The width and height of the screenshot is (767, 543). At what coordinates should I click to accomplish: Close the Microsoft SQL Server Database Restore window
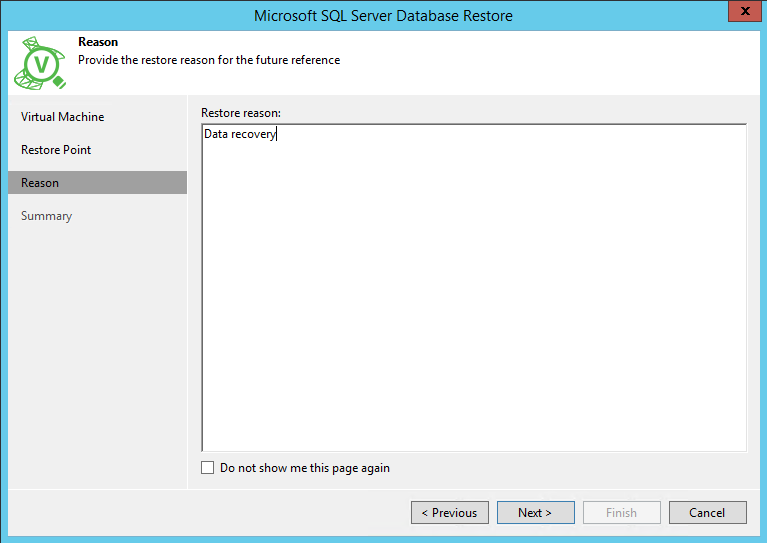[745, 11]
